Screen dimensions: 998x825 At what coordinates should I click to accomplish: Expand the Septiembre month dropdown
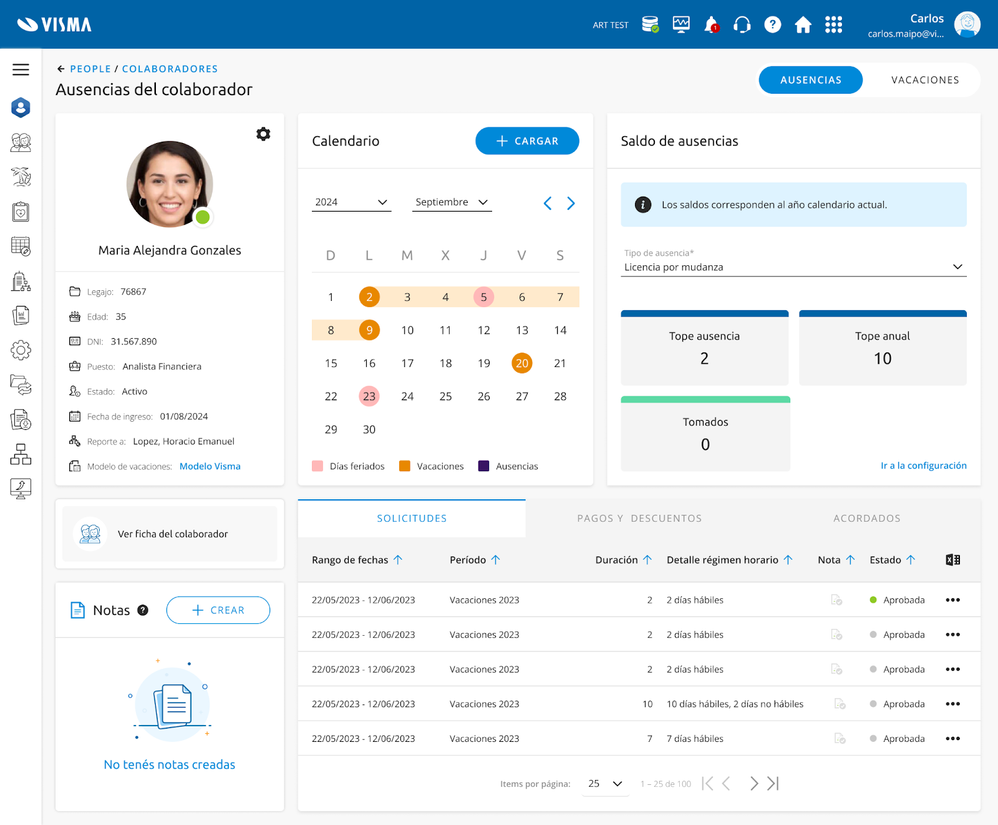pyautogui.click(x=452, y=202)
